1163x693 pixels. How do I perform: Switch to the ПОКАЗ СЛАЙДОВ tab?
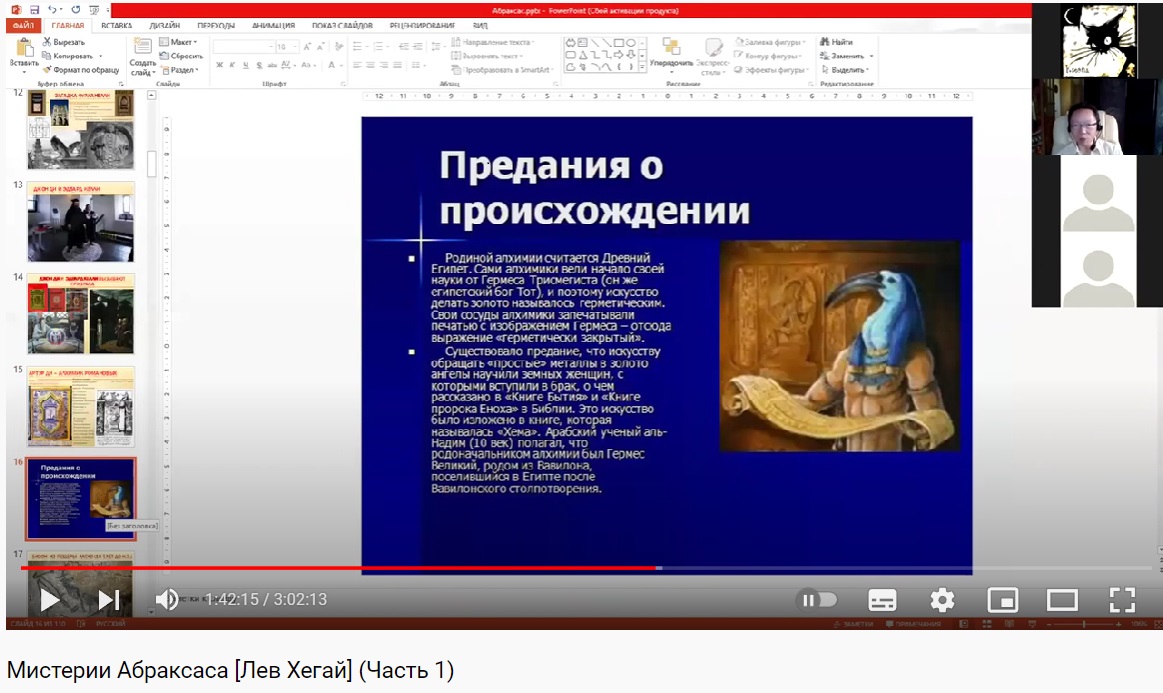coord(342,25)
